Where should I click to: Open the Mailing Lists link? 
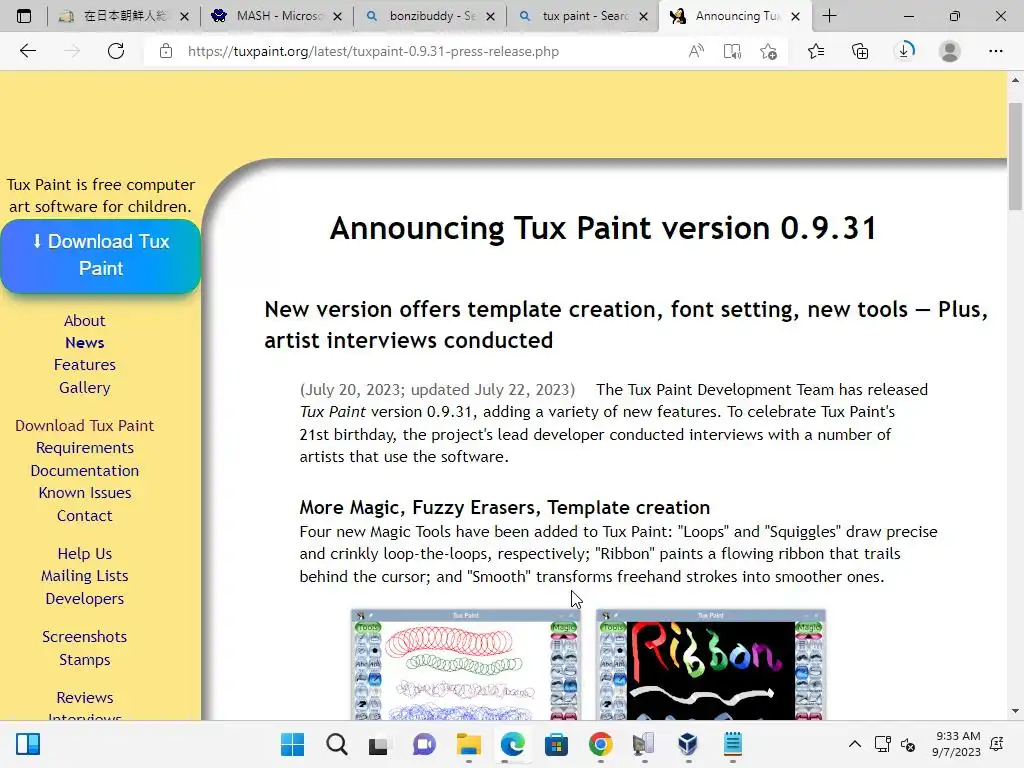[x=84, y=576]
